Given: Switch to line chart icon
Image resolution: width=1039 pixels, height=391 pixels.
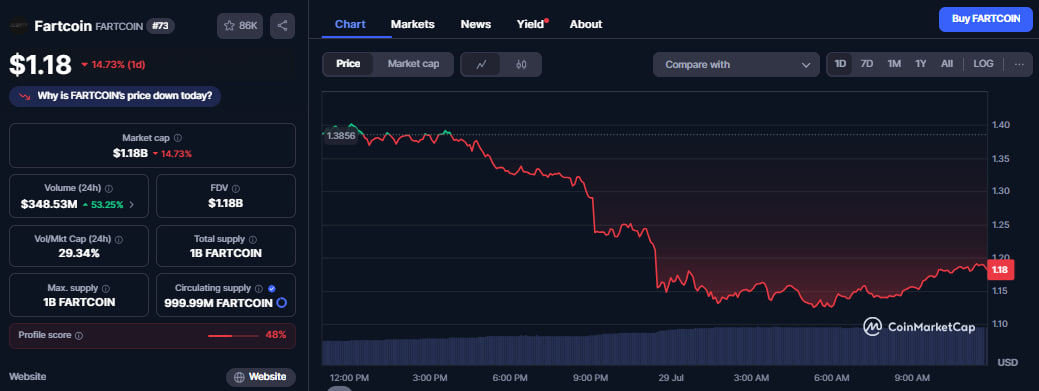Looking at the screenshot, I should pyautogui.click(x=482, y=64).
